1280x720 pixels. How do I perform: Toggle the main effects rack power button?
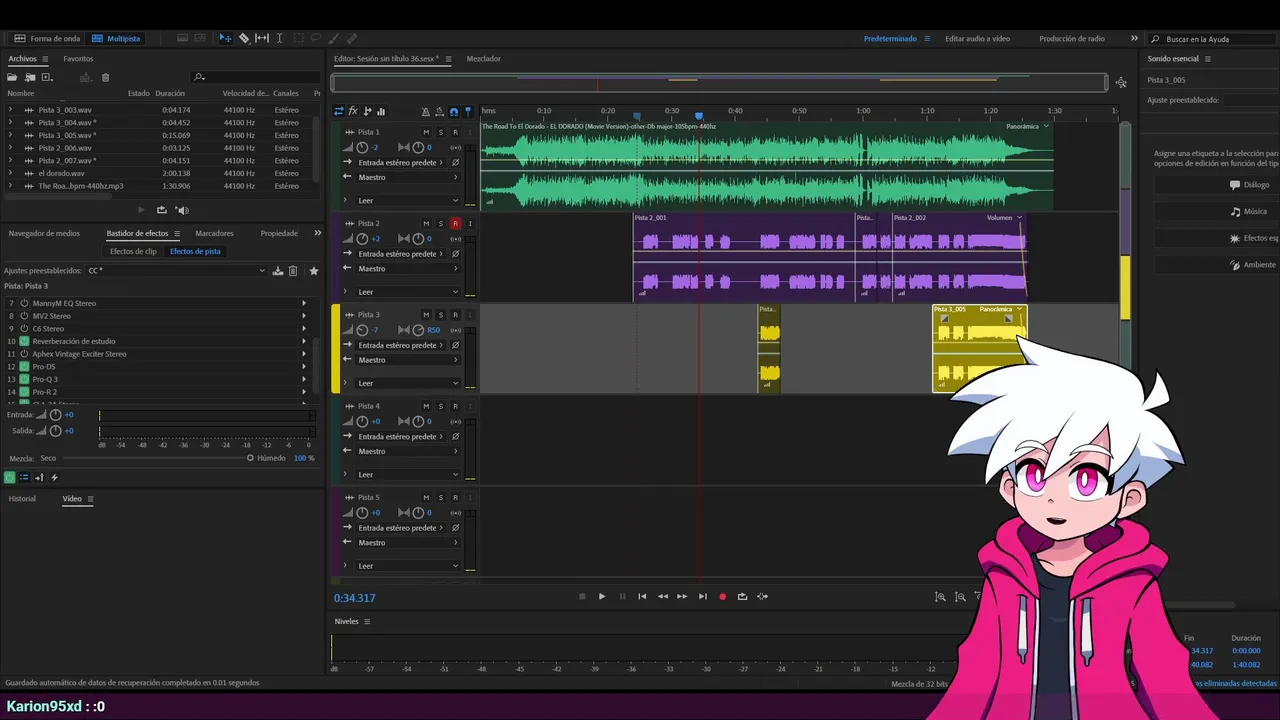click(x=9, y=477)
